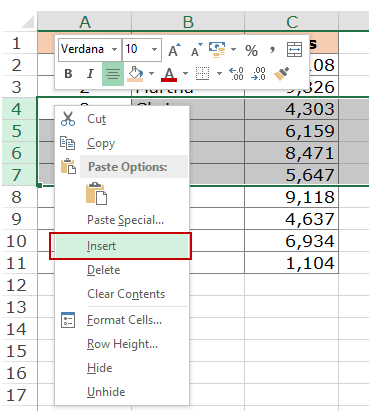Choose Clear Contents menu entry

122,294
